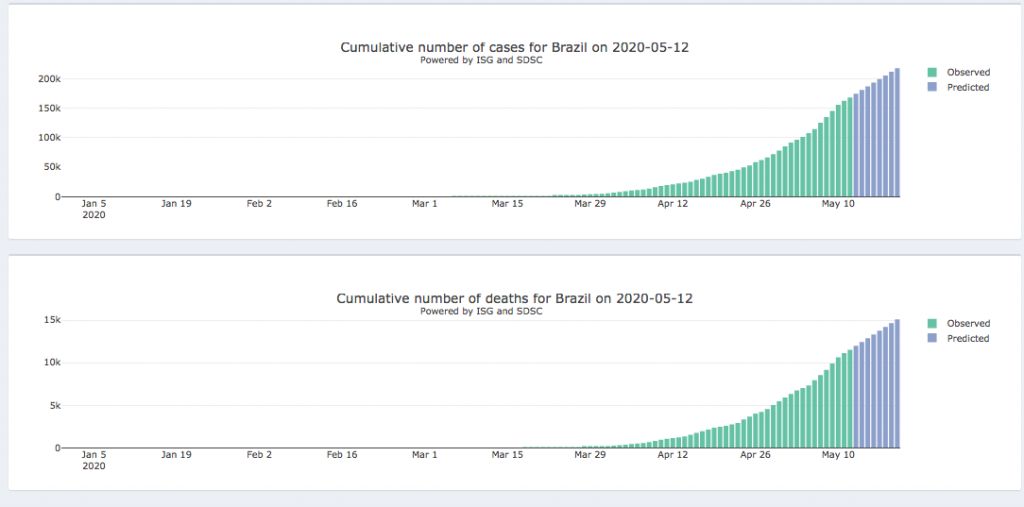The image size is (1024, 507).
Task: Click the Mar 1 tick label on cases chart
Action: pos(424,204)
